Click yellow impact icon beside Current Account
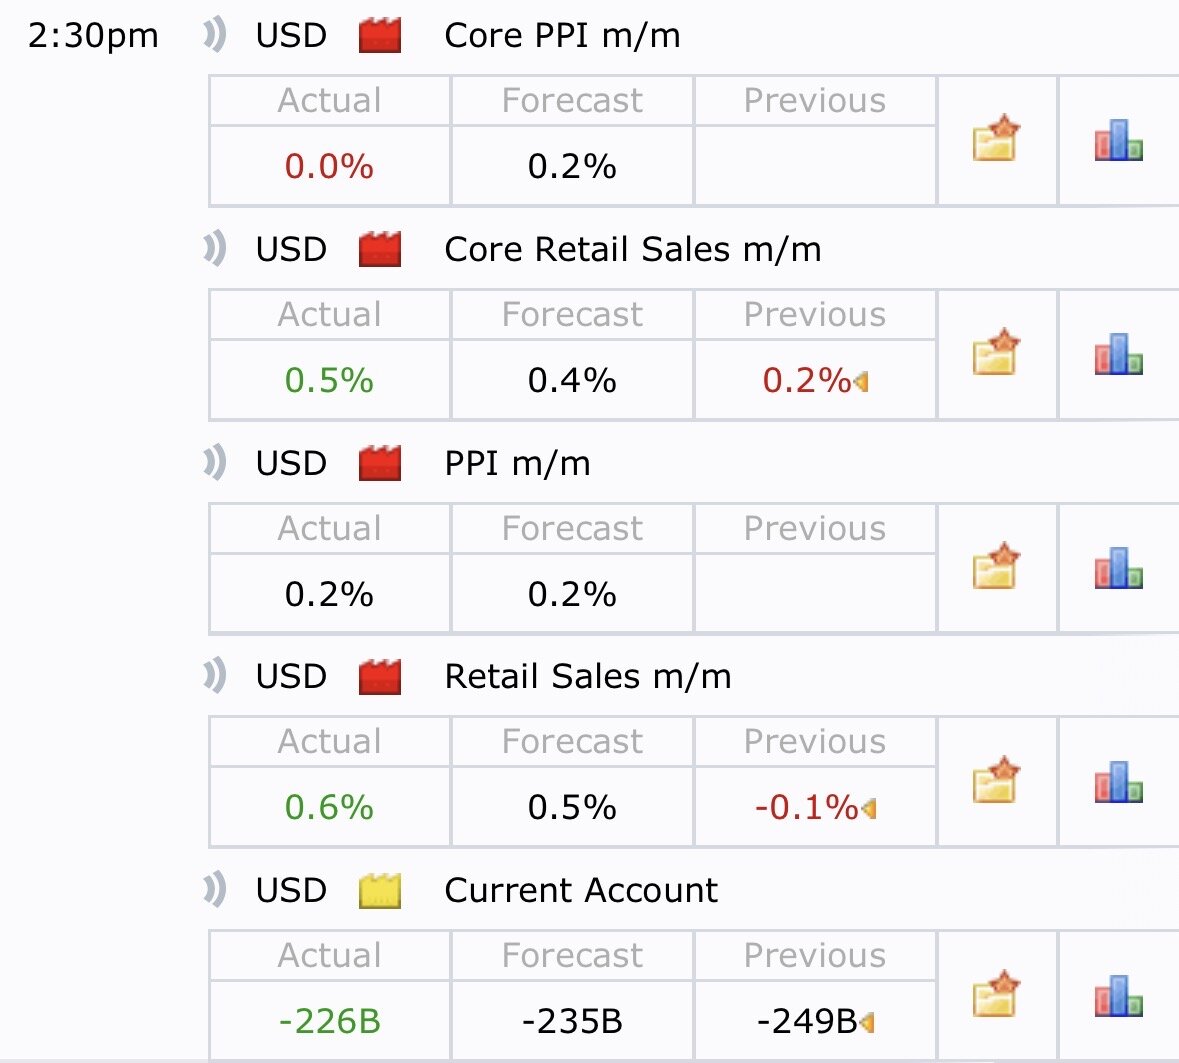The width and height of the screenshot is (1179, 1063). pyautogui.click(x=380, y=890)
